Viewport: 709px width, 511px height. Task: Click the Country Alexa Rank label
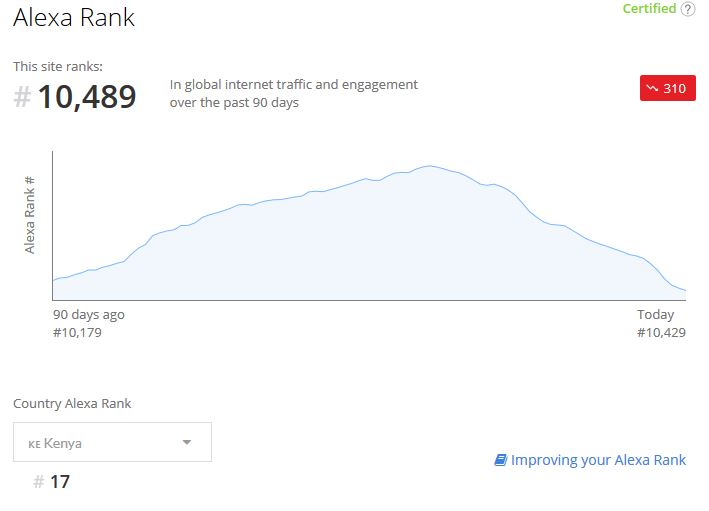coord(72,403)
